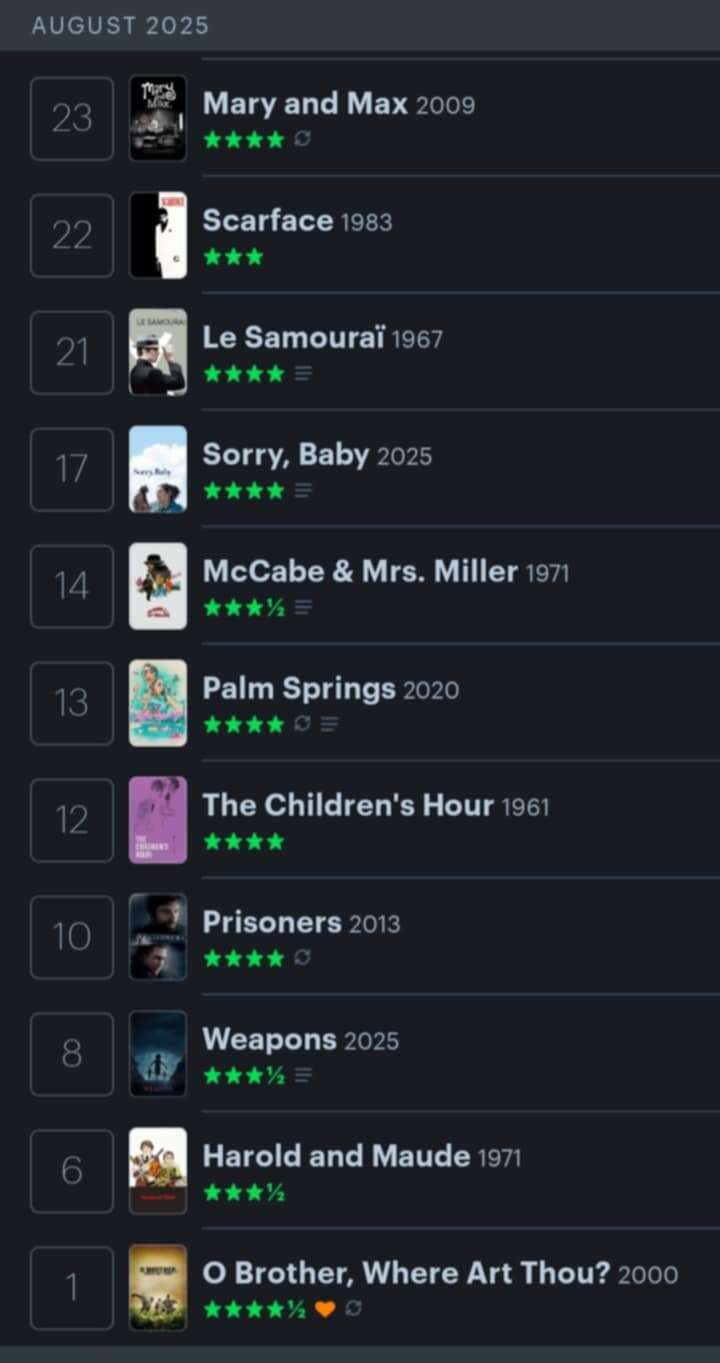
Task: Open the Scarface film title link
Action: pyautogui.click(x=267, y=220)
